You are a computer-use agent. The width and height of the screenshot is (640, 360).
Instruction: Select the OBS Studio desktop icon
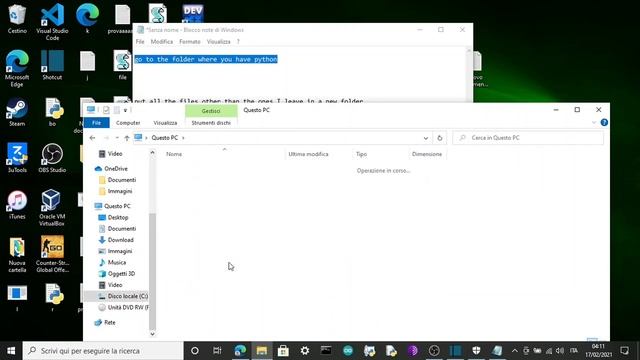tap(52, 158)
